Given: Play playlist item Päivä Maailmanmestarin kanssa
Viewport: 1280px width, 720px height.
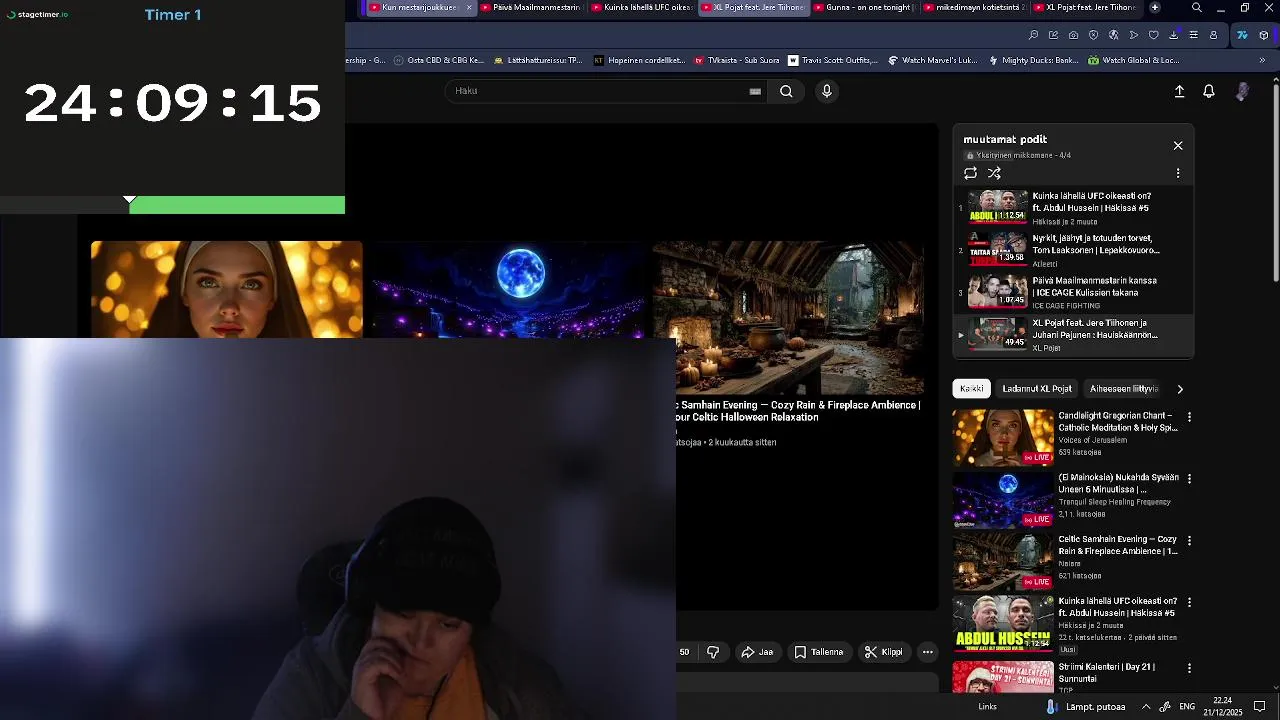Looking at the screenshot, I should click(1073, 292).
